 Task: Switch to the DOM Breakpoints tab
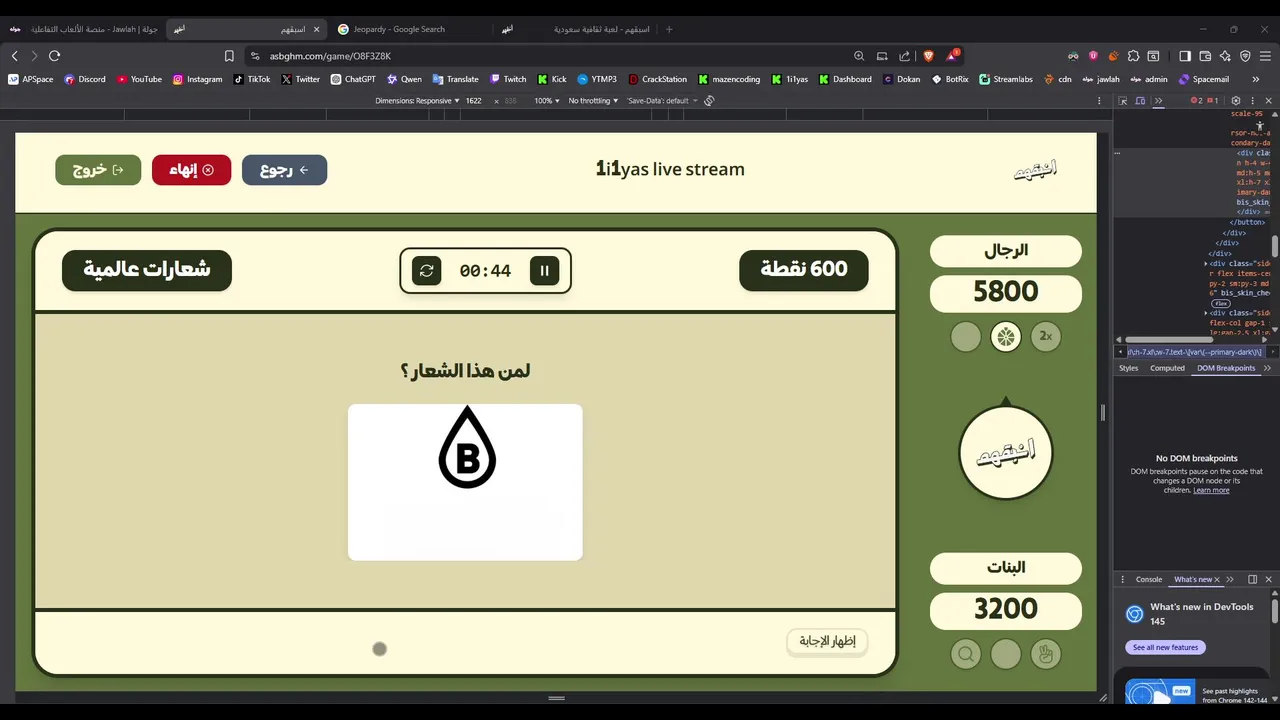coord(1226,368)
